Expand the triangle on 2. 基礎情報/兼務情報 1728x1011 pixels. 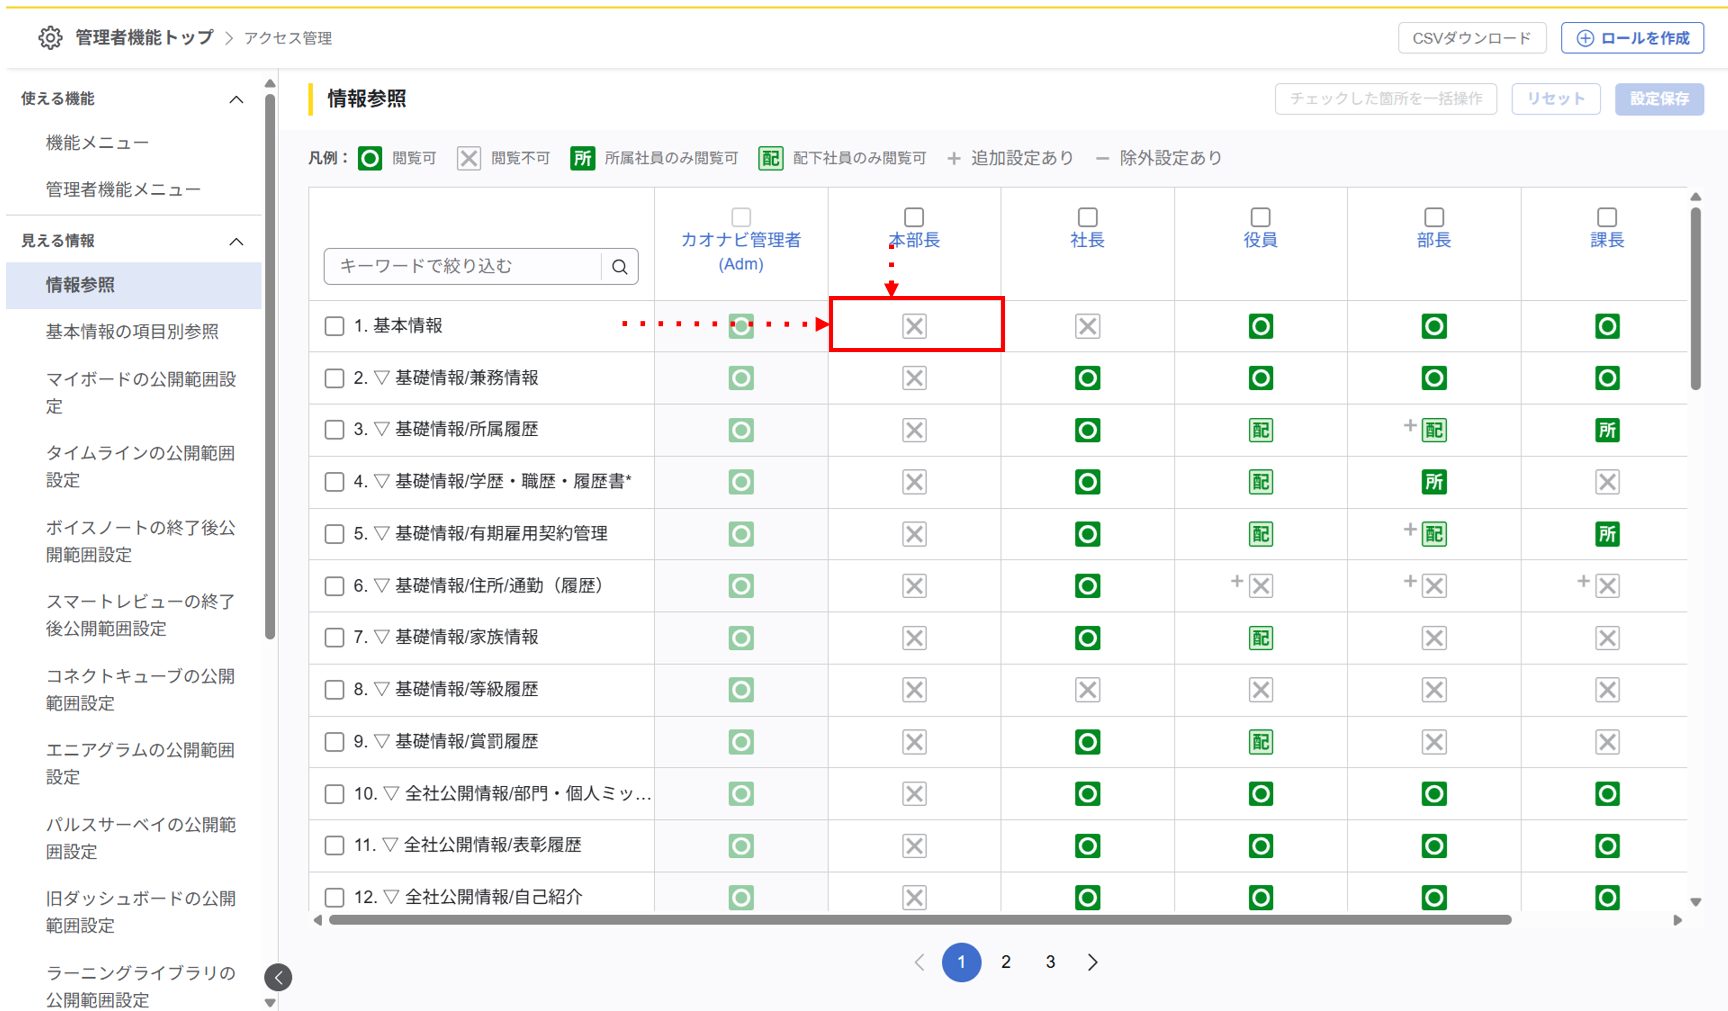[382, 378]
